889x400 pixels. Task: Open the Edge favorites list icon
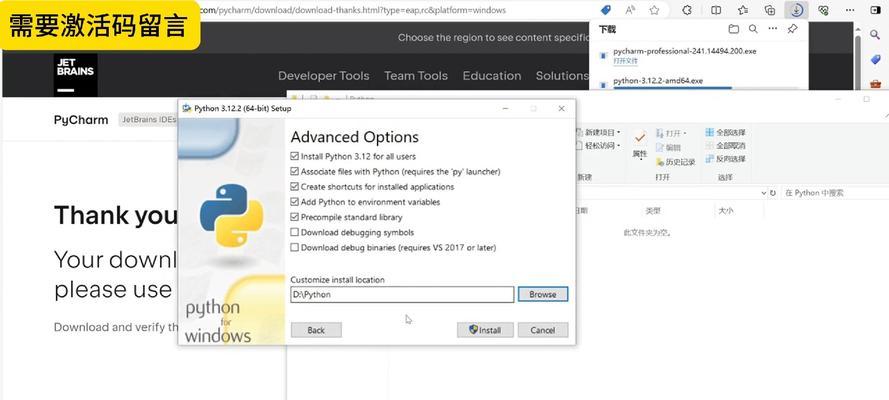(x=743, y=10)
